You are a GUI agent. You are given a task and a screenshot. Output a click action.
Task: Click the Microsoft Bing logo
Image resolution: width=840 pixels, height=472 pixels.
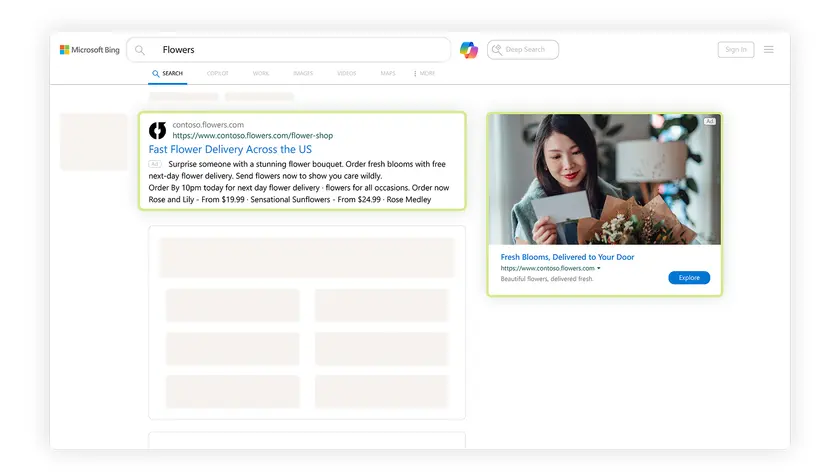coord(89,50)
